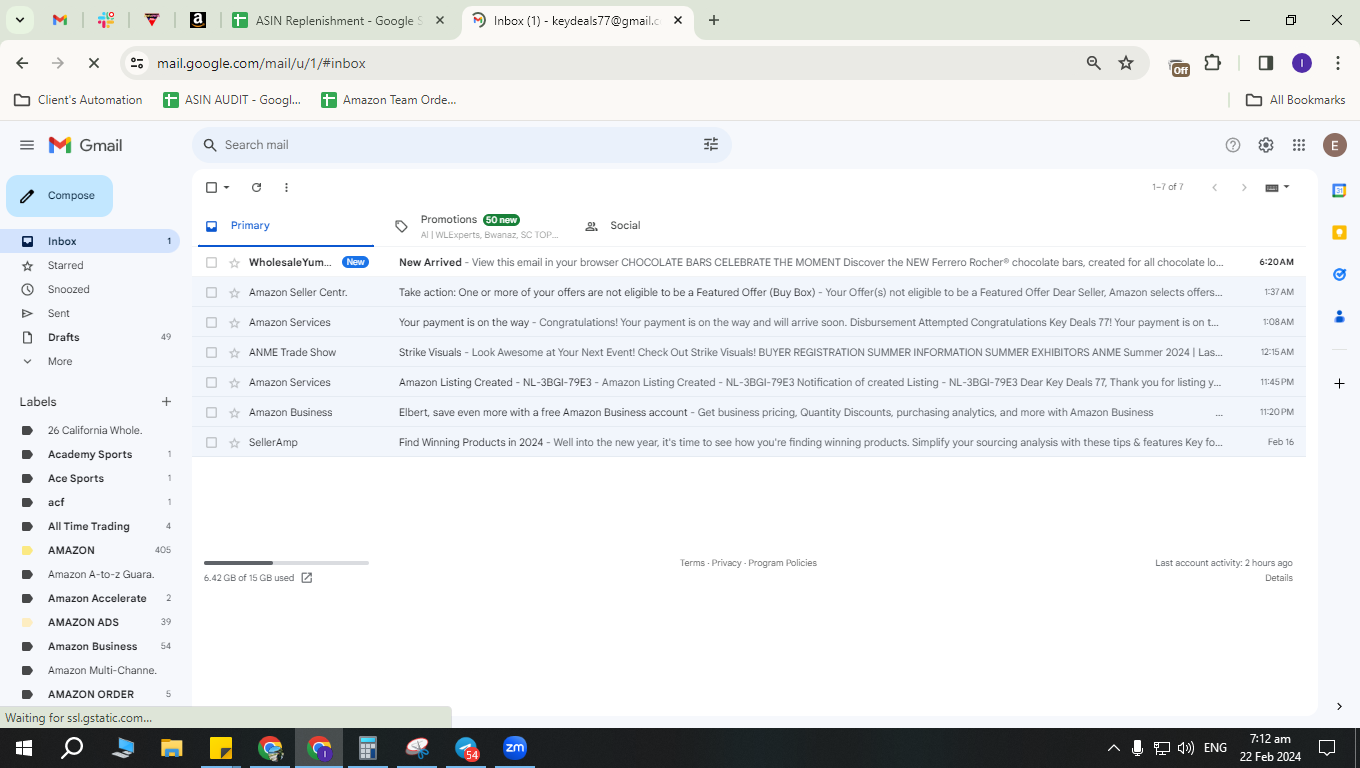The height and width of the screenshot is (768, 1360).
Task: Open the More options menu above inbox
Action: 286,187
